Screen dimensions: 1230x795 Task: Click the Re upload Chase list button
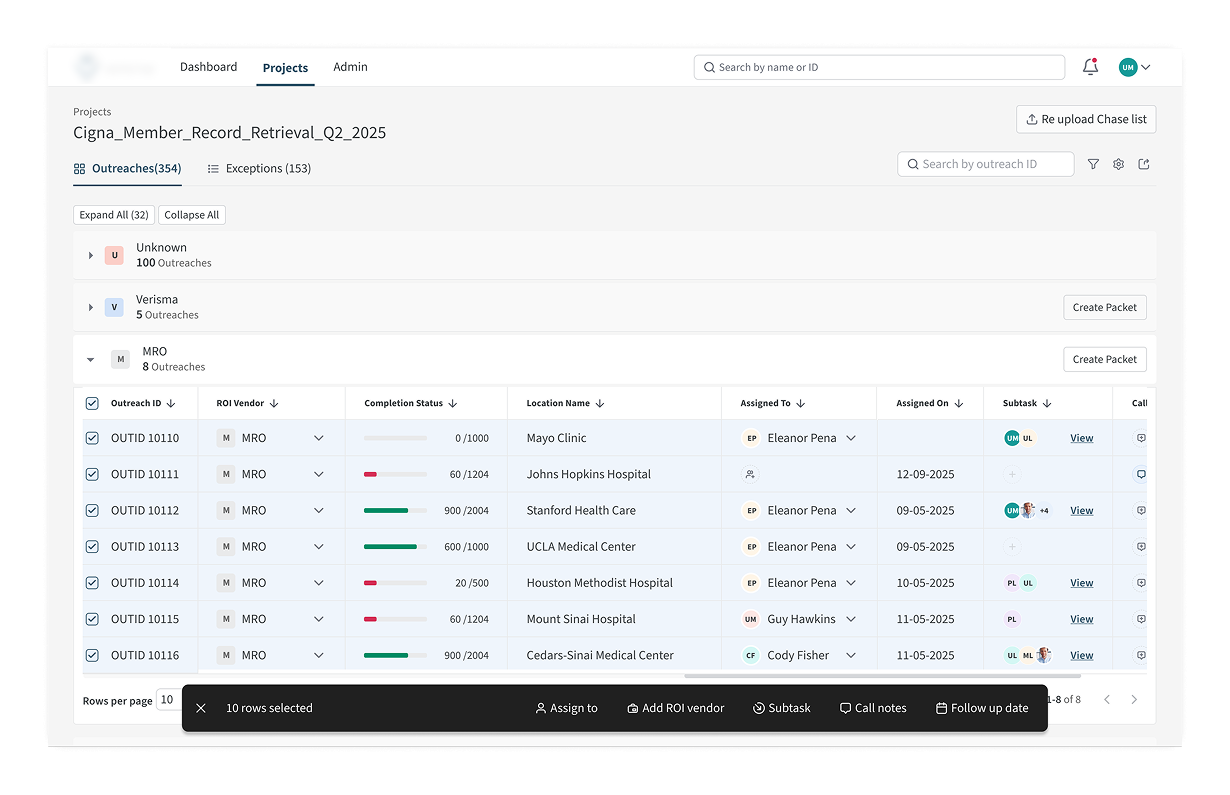pyautogui.click(x=1086, y=119)
